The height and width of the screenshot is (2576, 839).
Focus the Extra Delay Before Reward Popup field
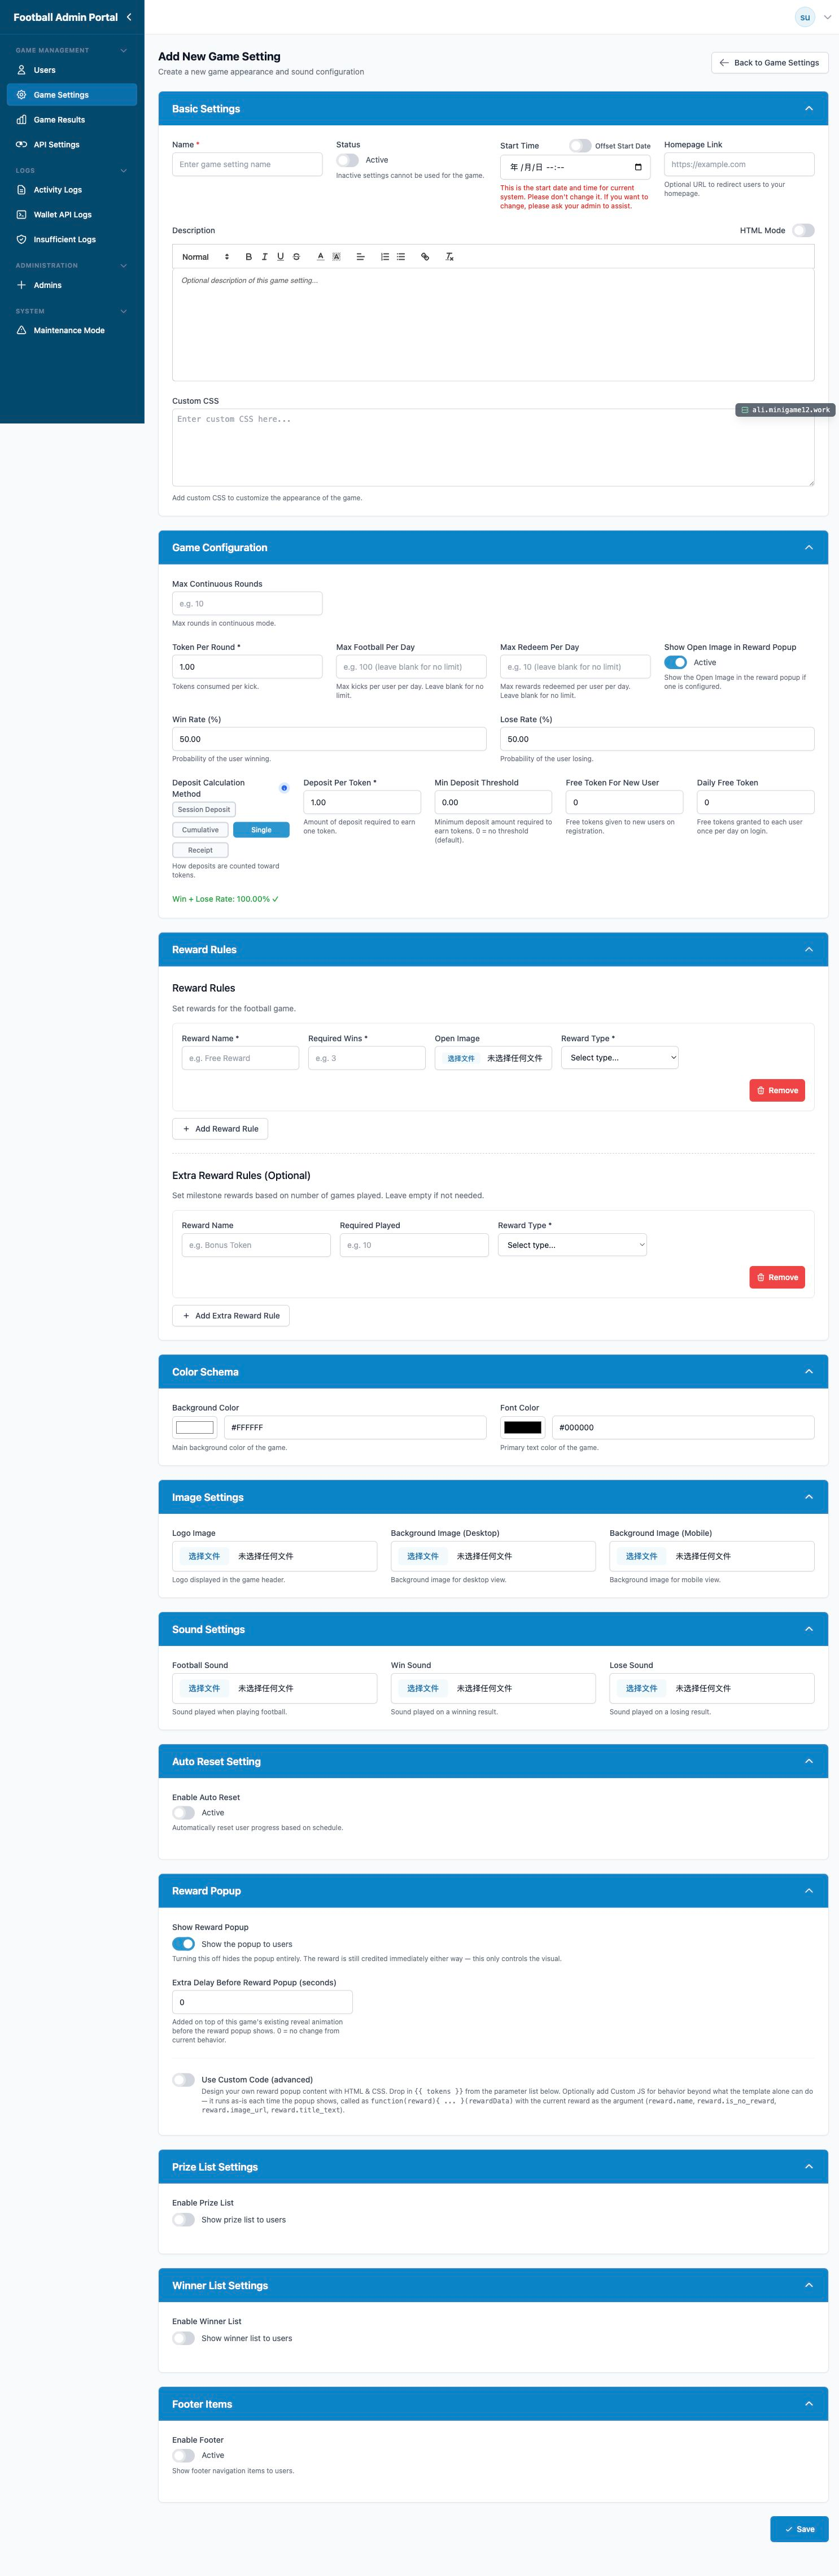click(262, 2002)
